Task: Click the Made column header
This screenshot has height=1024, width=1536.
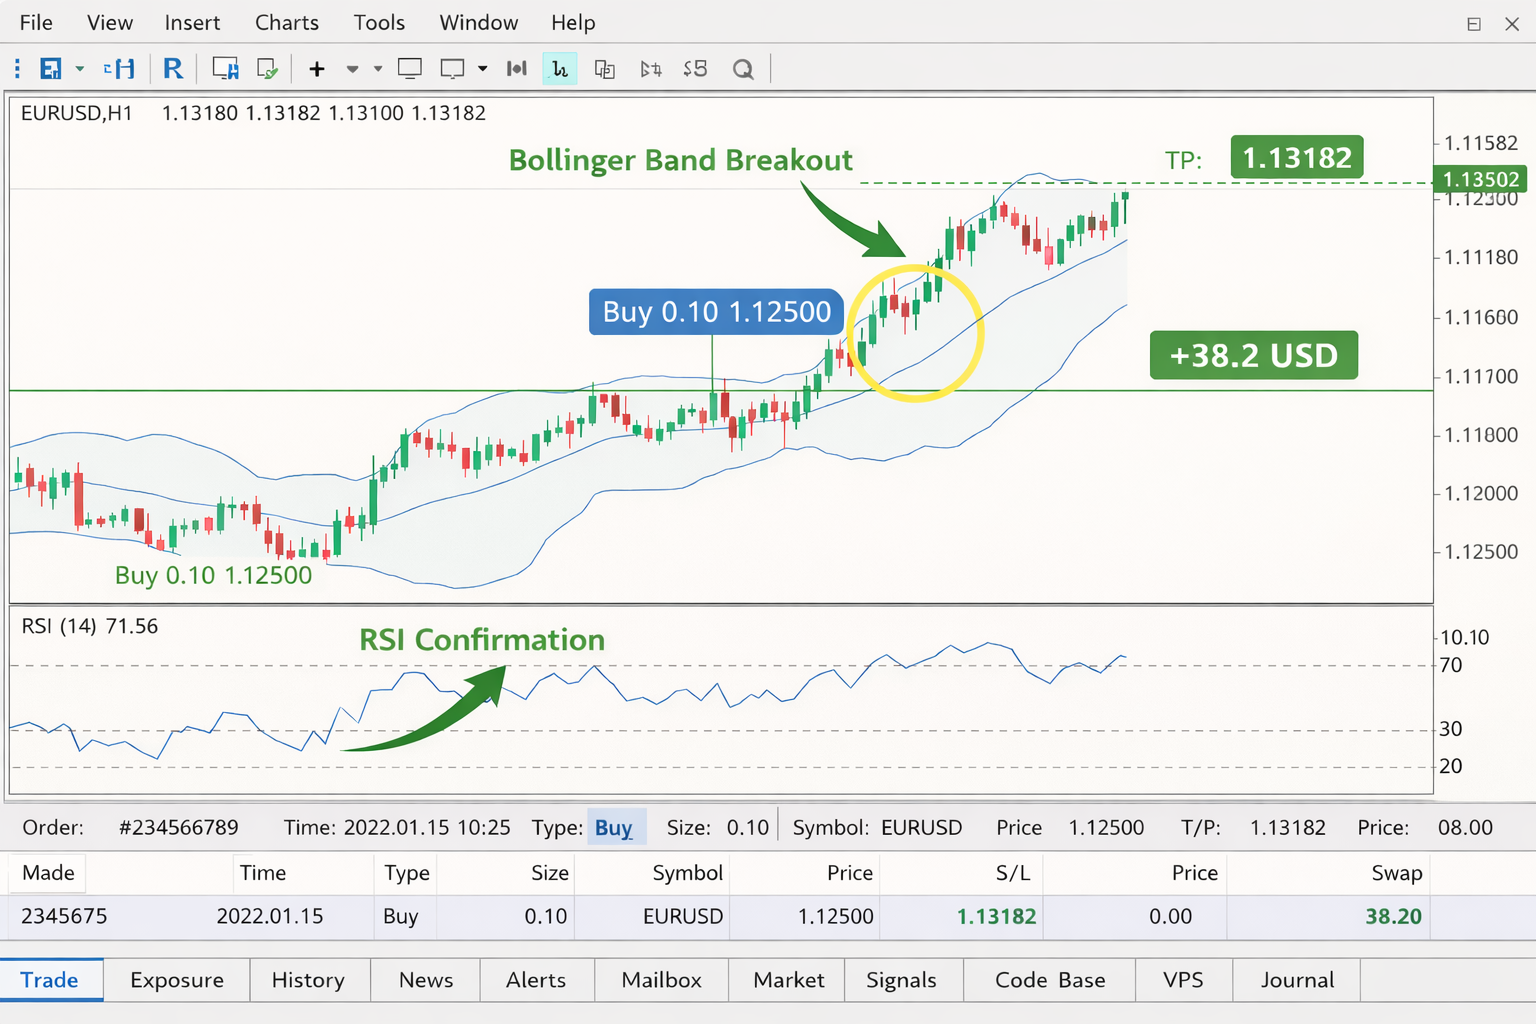Action: pos(48,873)
